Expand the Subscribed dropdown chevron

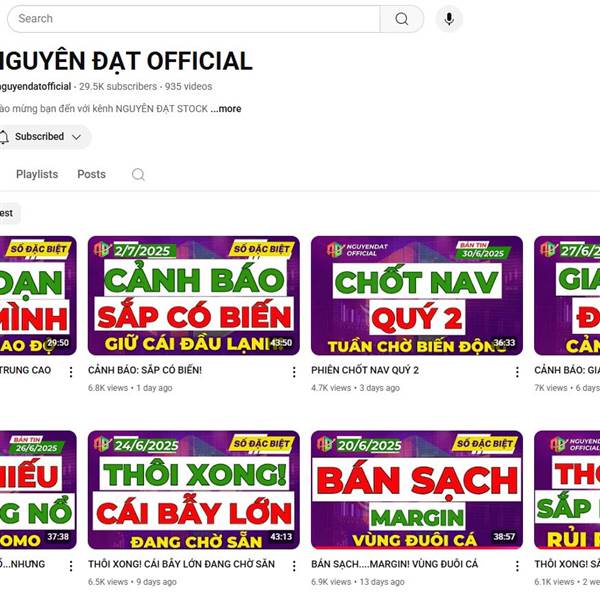click(x=77, y=137)
